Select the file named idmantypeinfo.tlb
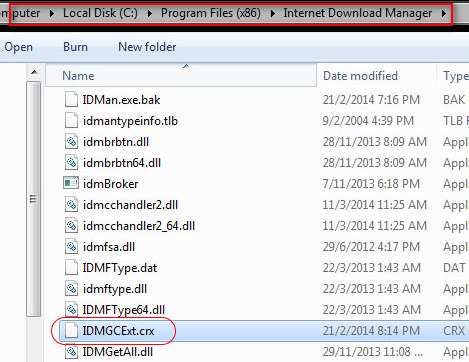 click(x=130, y=121)
